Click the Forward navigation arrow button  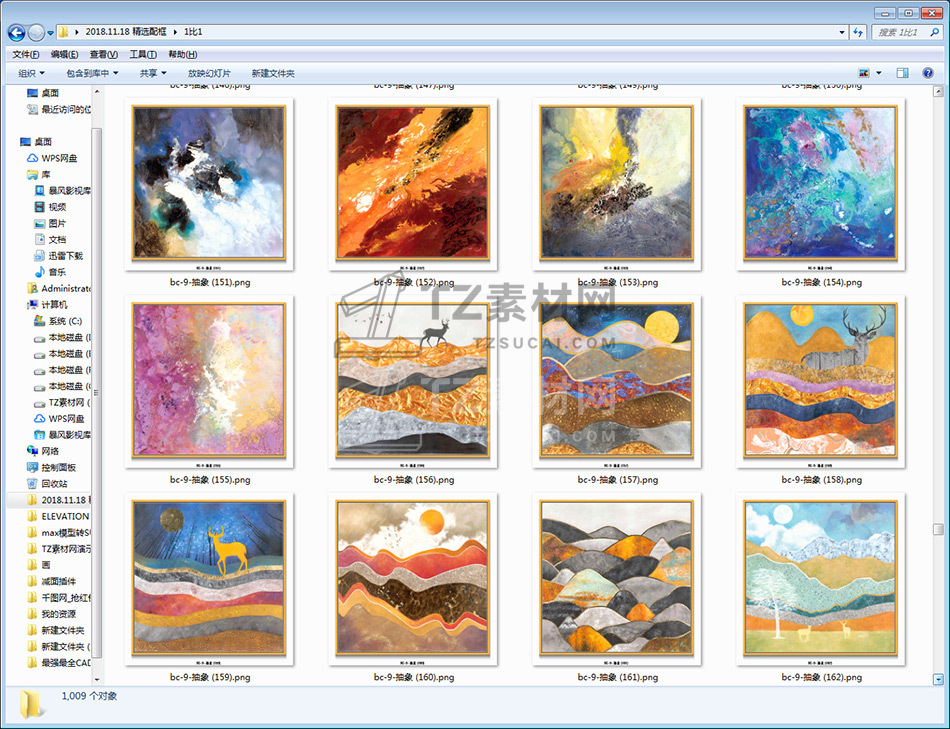click(x=36, y=32)
